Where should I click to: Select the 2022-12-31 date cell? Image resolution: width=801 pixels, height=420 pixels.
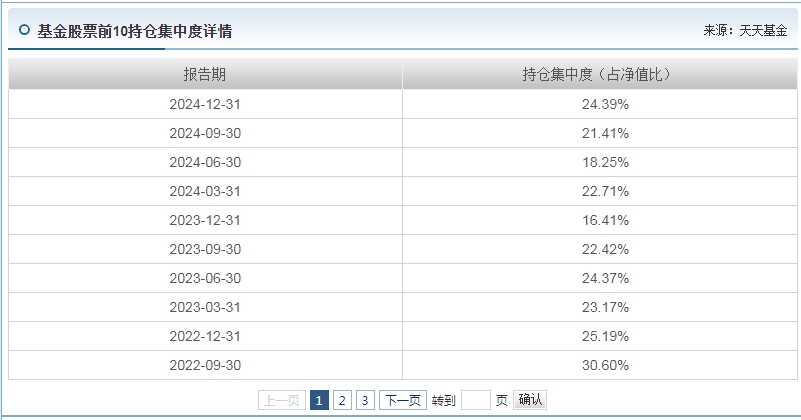point(205,337)
